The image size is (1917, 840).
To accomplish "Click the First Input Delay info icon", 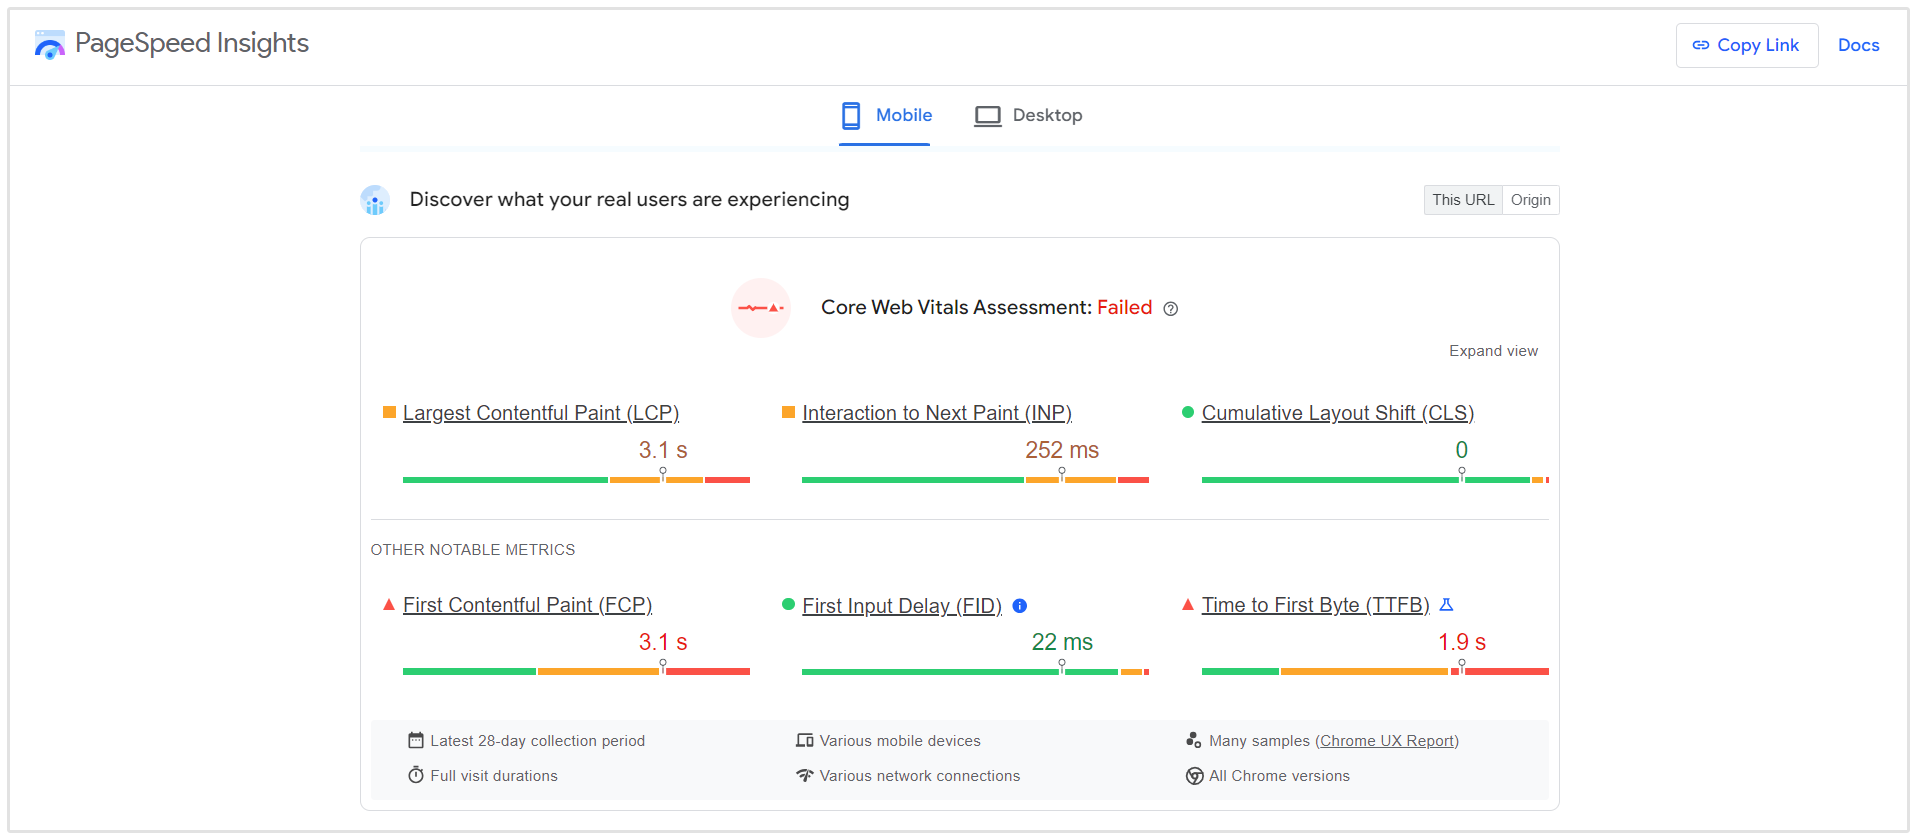I will pyautogui.click(x=1020, y=606).
